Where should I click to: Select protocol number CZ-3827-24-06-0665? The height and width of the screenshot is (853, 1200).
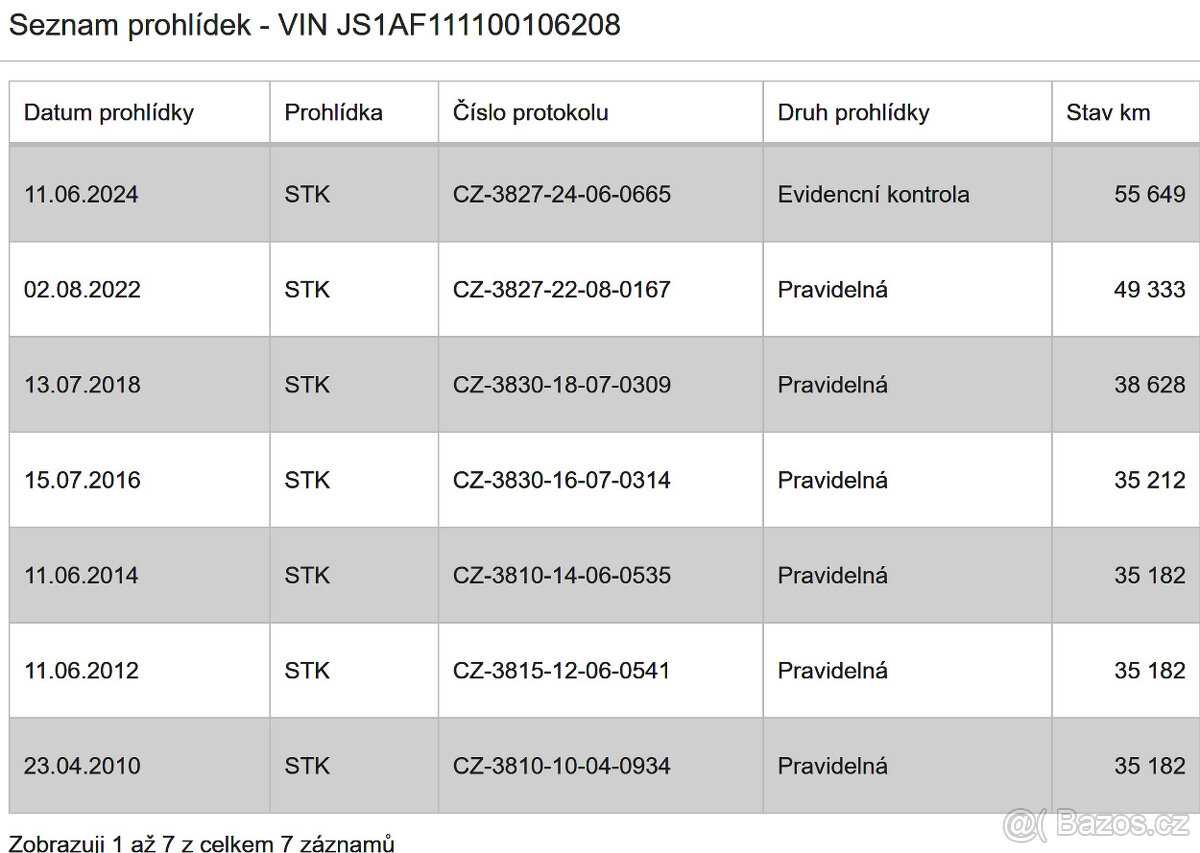(x=561, y=195)
